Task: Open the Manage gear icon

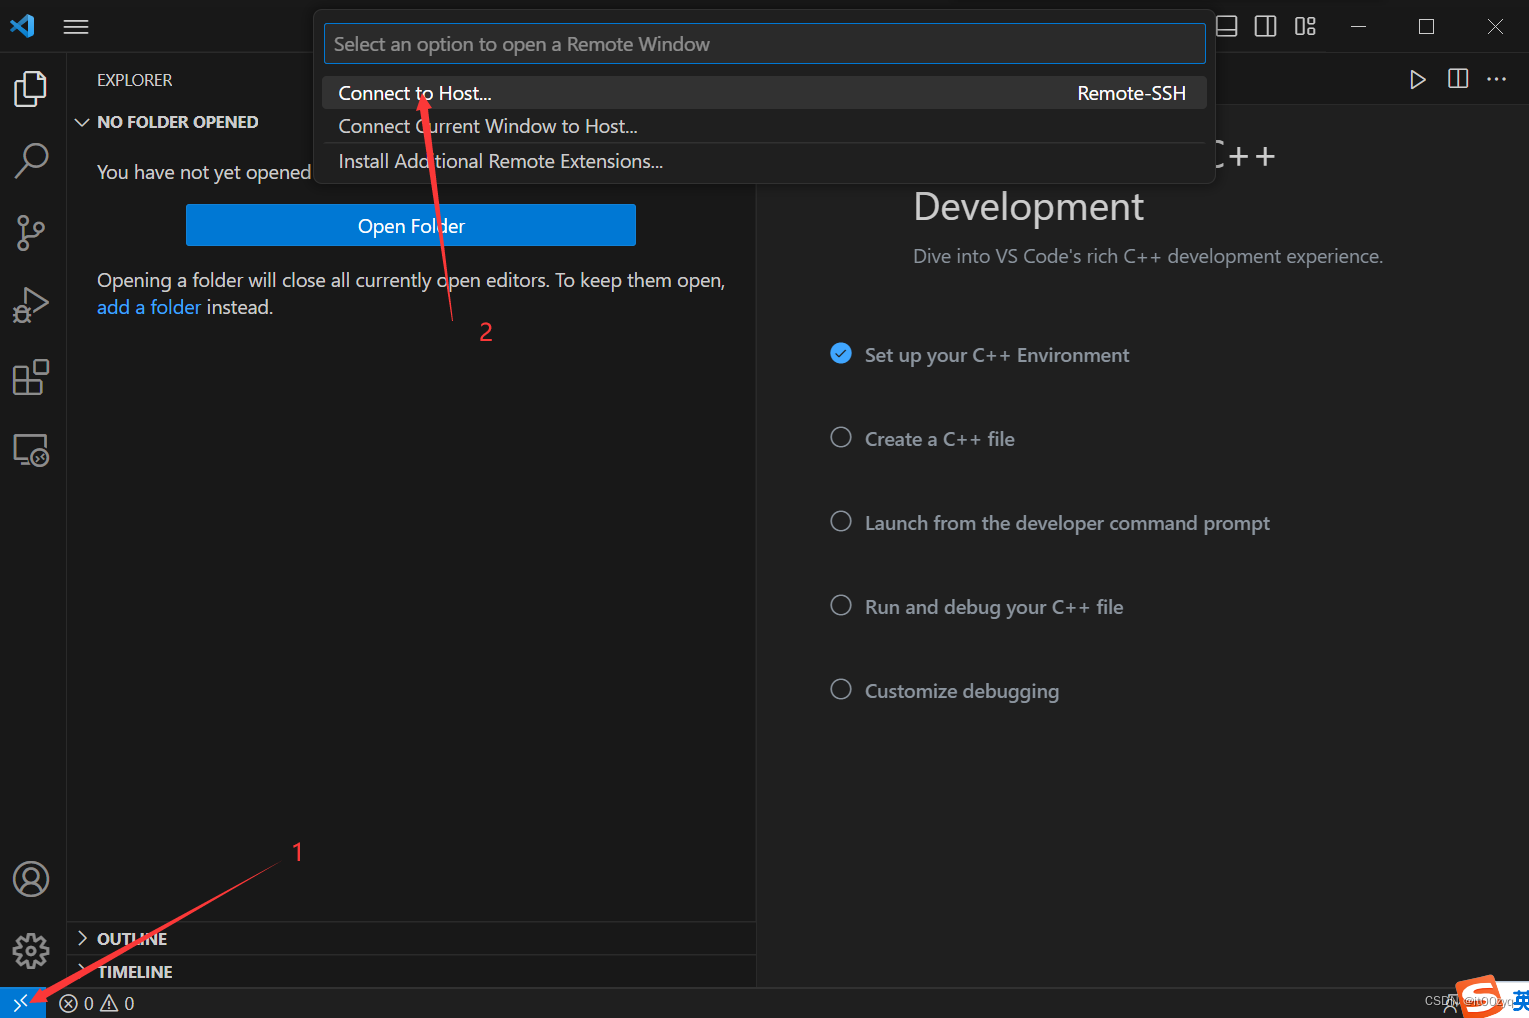Action: [x=31, y=951]
